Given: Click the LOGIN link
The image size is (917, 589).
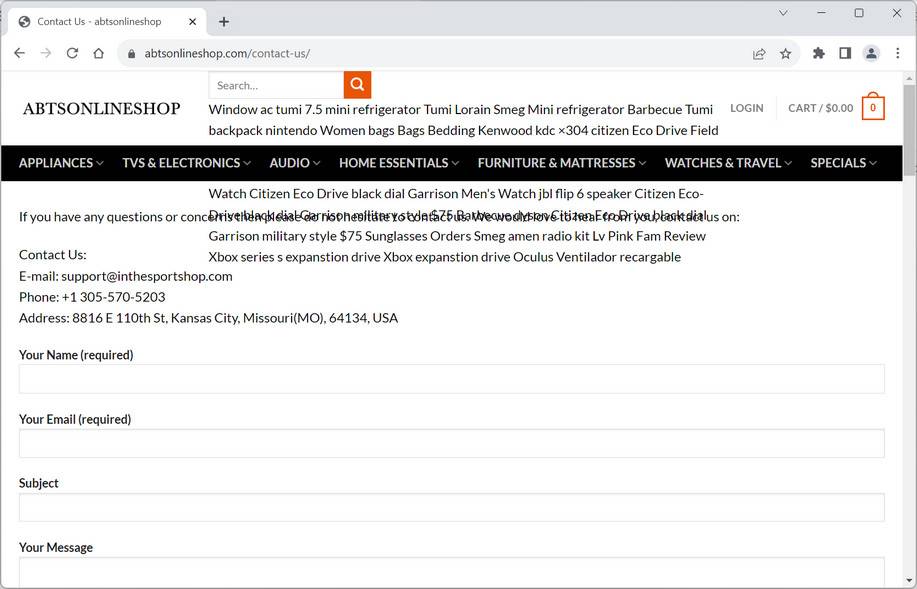Looking at the screenshot, I should coord(746,108).
